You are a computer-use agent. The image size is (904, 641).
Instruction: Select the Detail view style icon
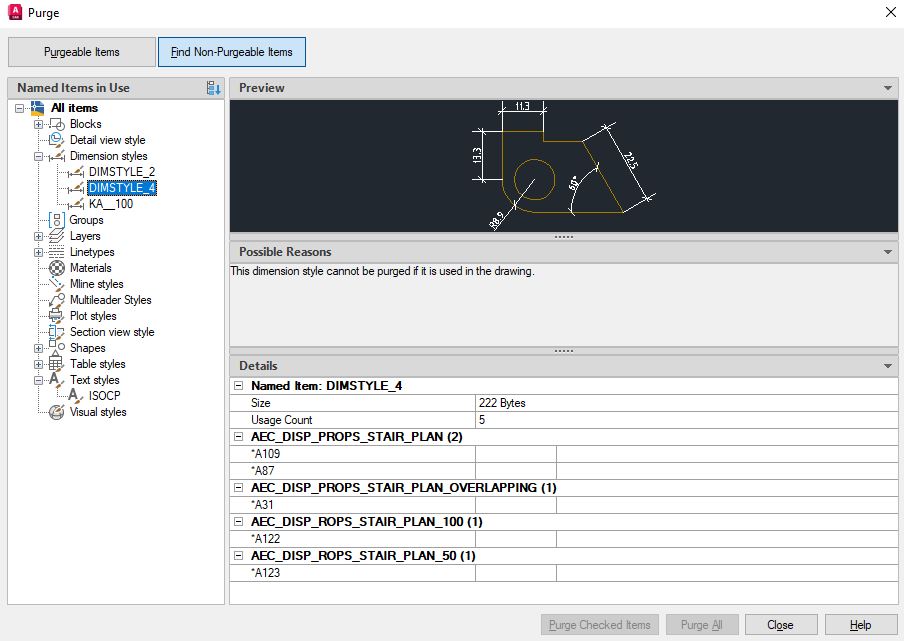pyautogui.click(x=55, y=140)
